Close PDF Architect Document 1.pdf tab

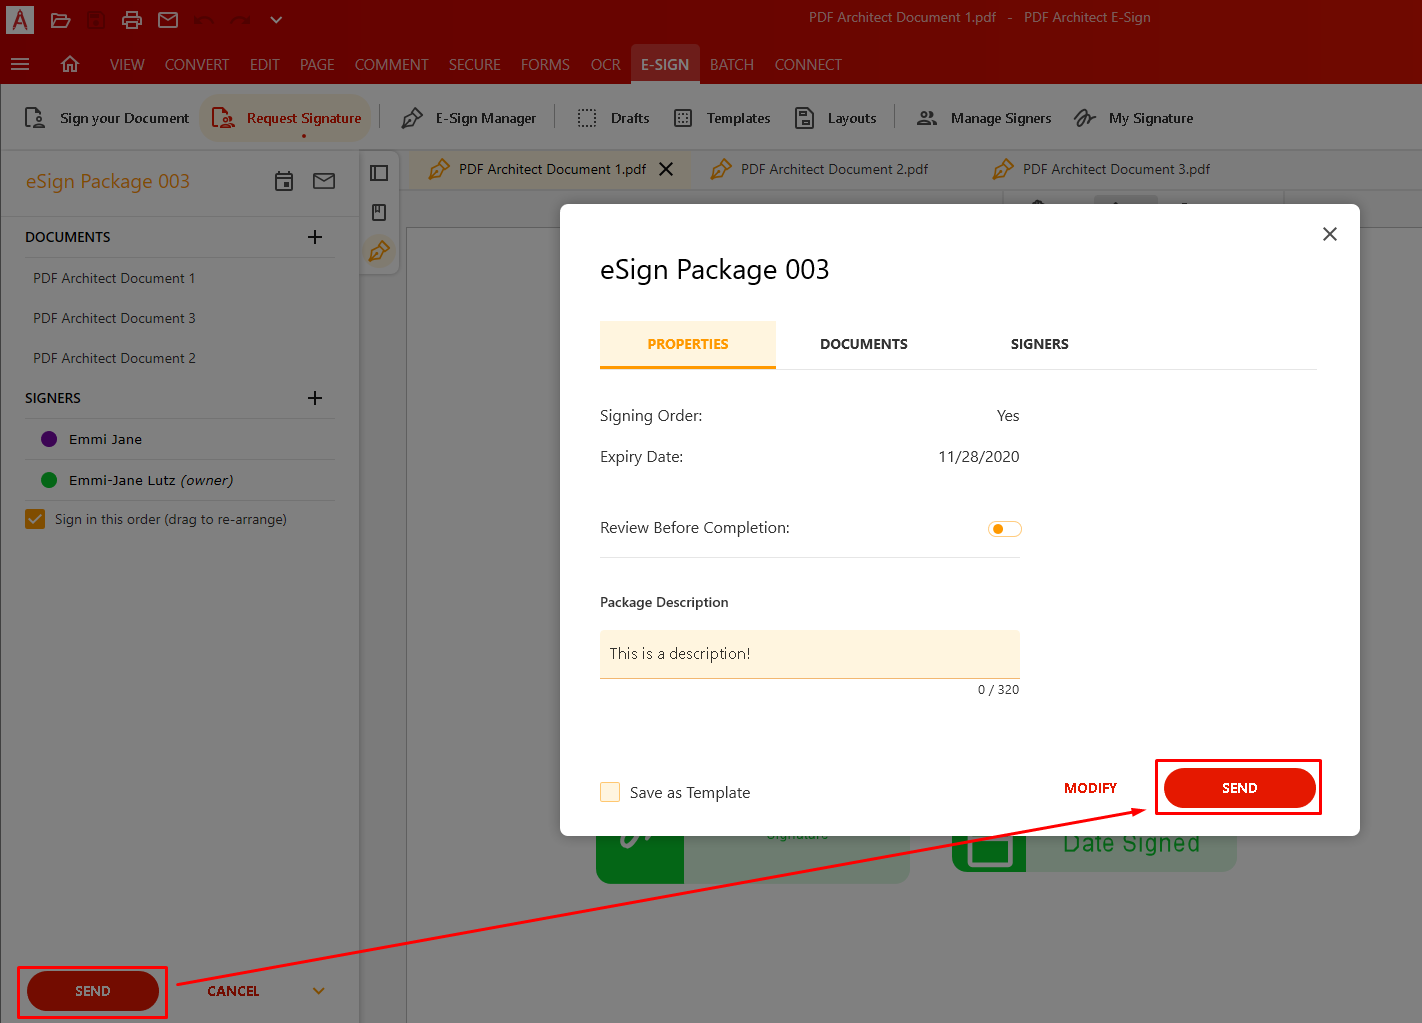tap(666, 169)
